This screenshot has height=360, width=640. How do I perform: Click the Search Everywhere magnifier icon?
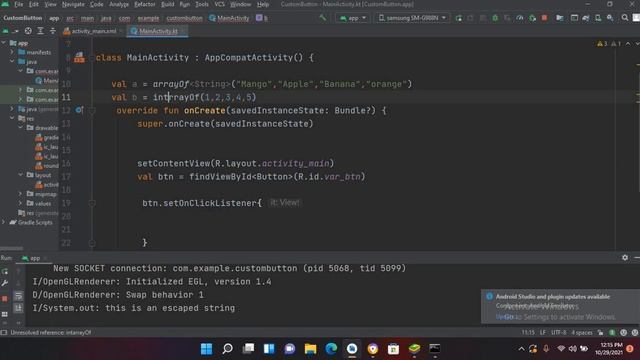[x=624, y=18]
